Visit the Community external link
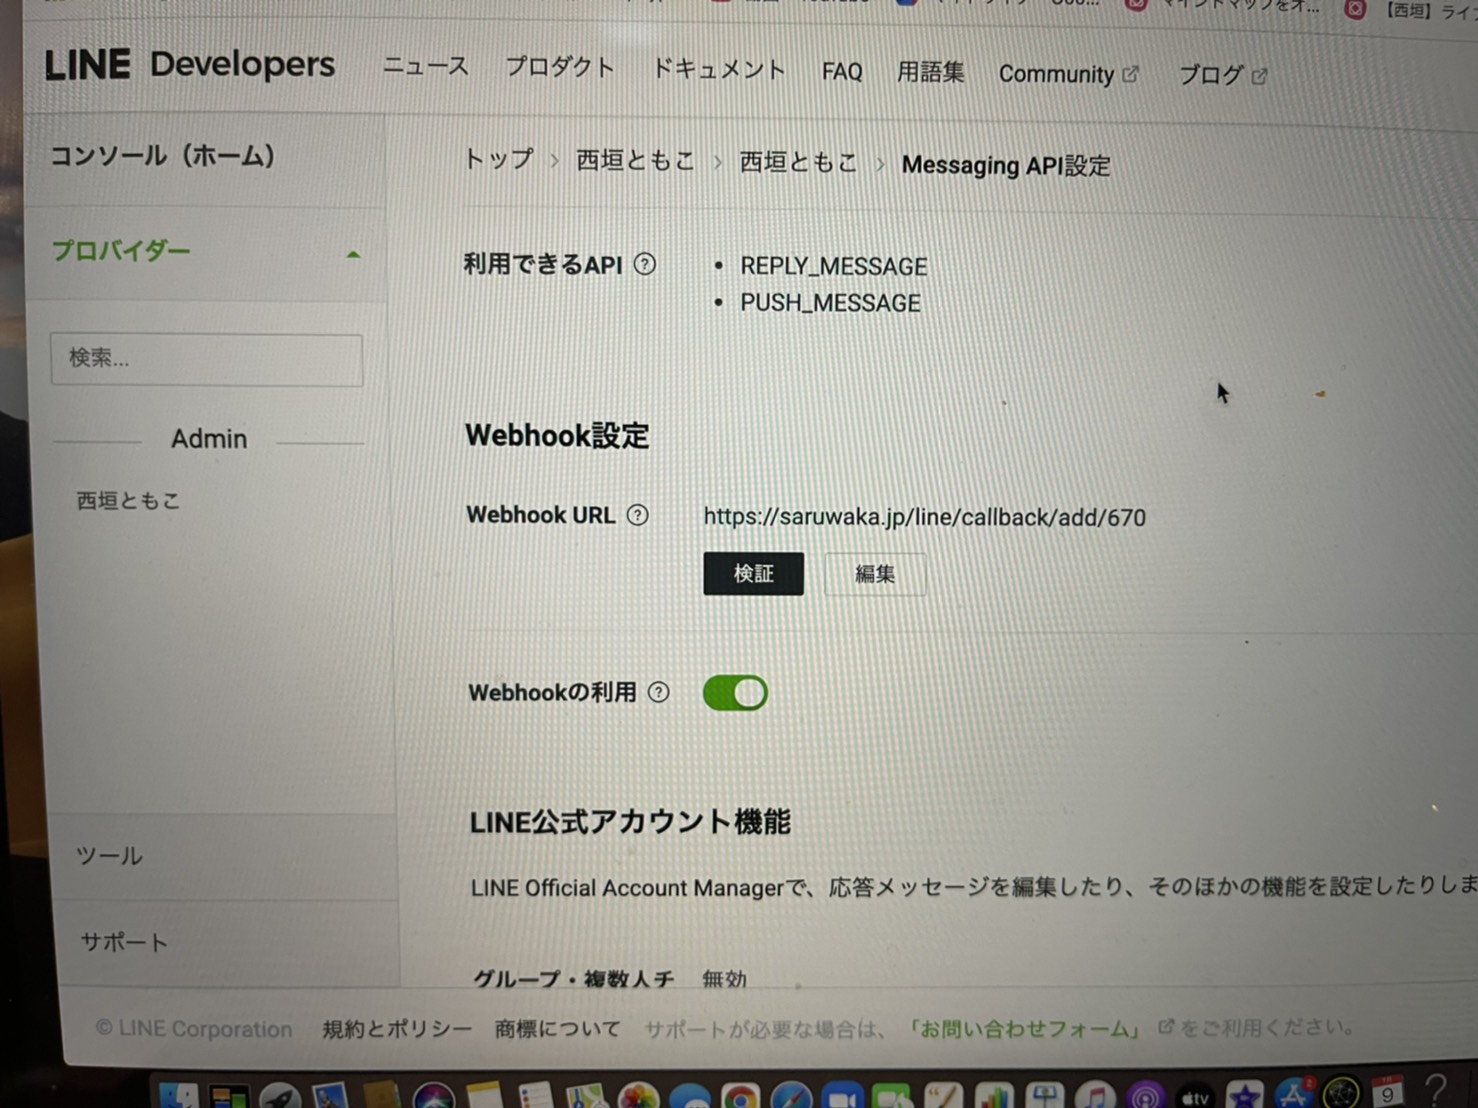1478x1108 pixels. [1068, 75]
